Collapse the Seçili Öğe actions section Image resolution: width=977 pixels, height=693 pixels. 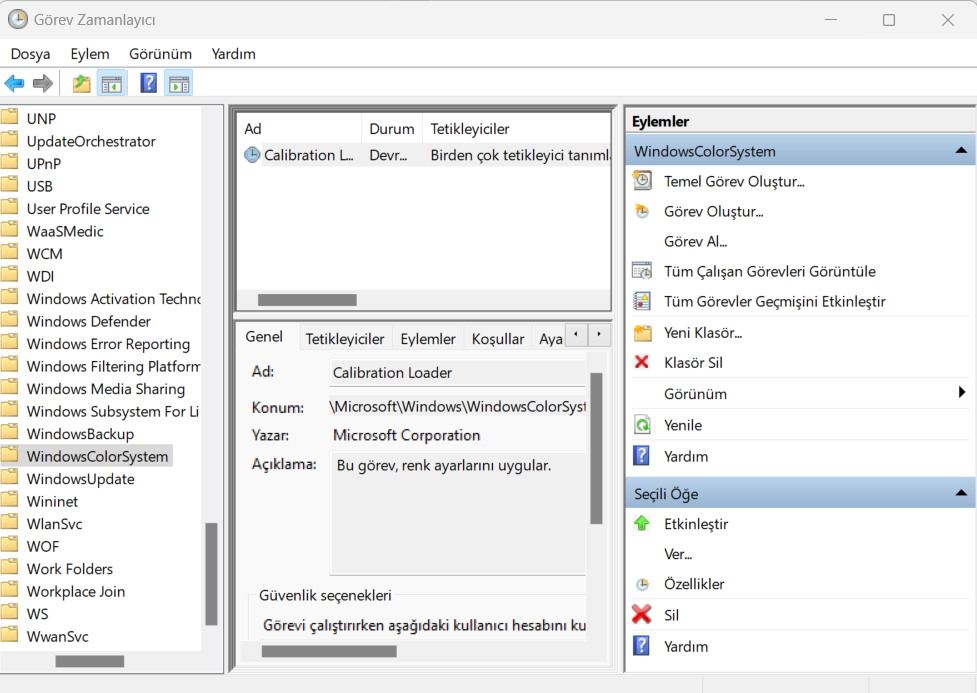961,493
